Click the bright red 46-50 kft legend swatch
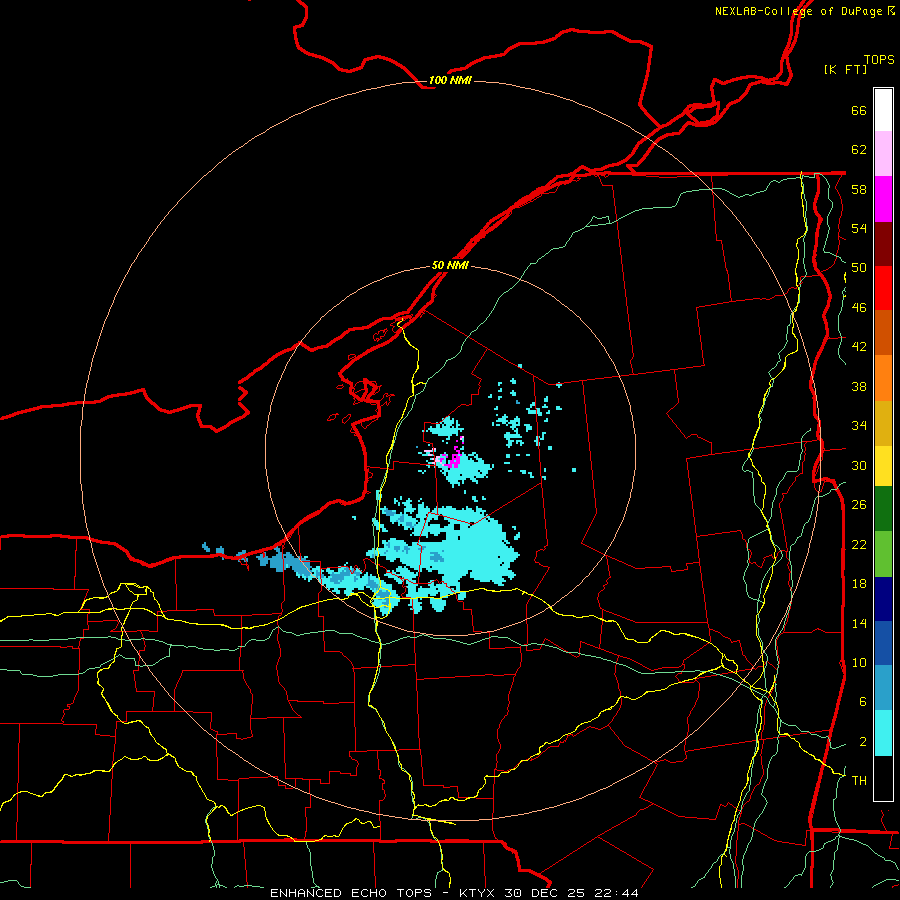 tap(883, 288)
